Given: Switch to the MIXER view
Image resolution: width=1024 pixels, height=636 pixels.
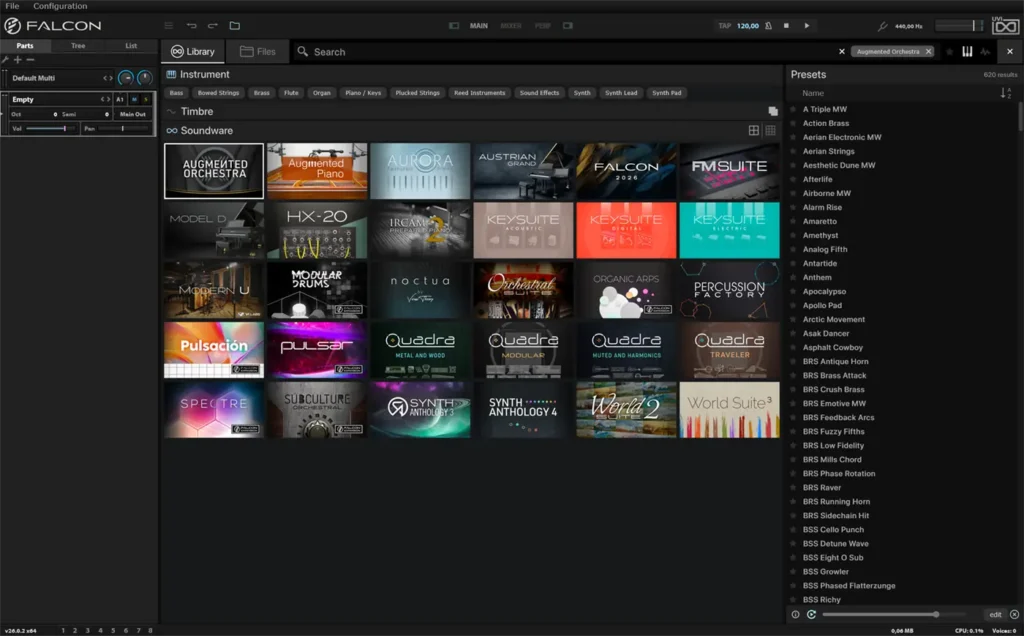Looking at the screenshot, I should coord(511,26).
